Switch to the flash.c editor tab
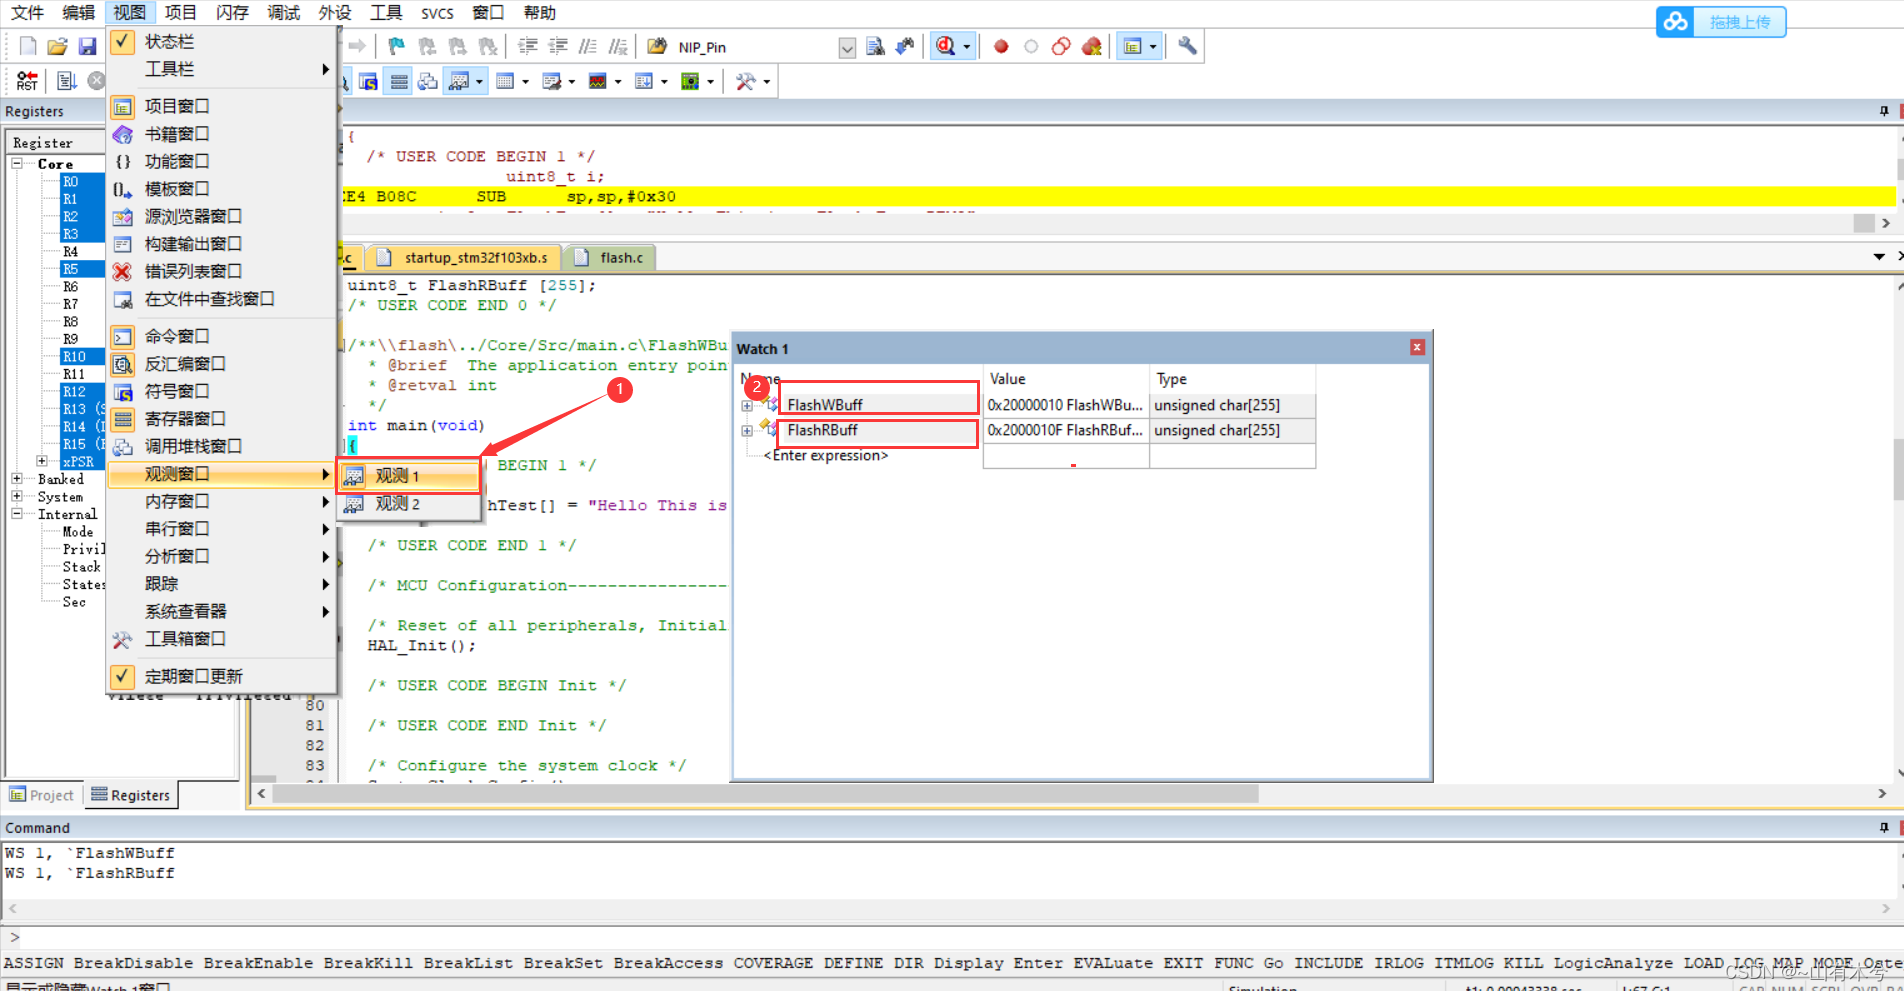This screenshot has height=991, width=1904. (x=609, y=257)
